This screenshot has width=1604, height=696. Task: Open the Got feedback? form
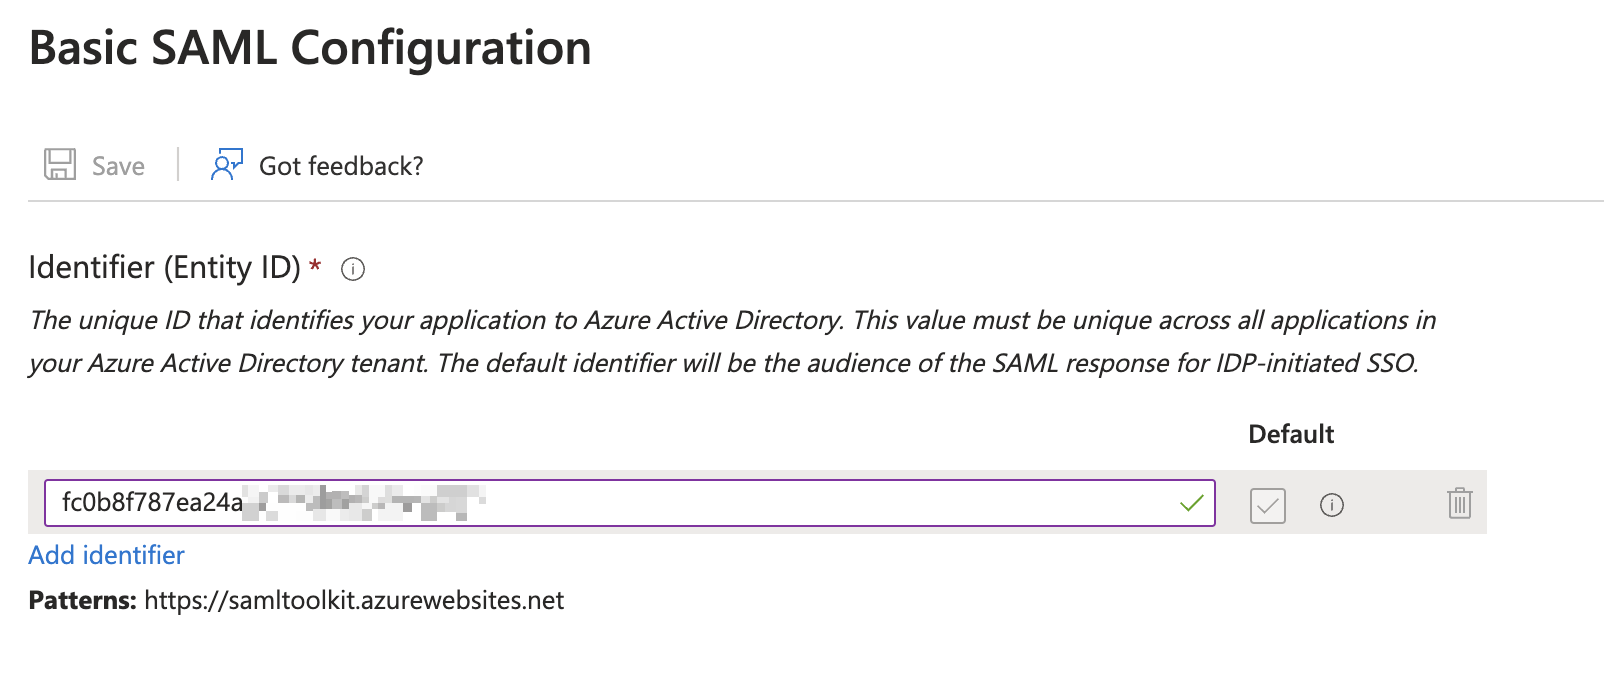coord(340,165)
